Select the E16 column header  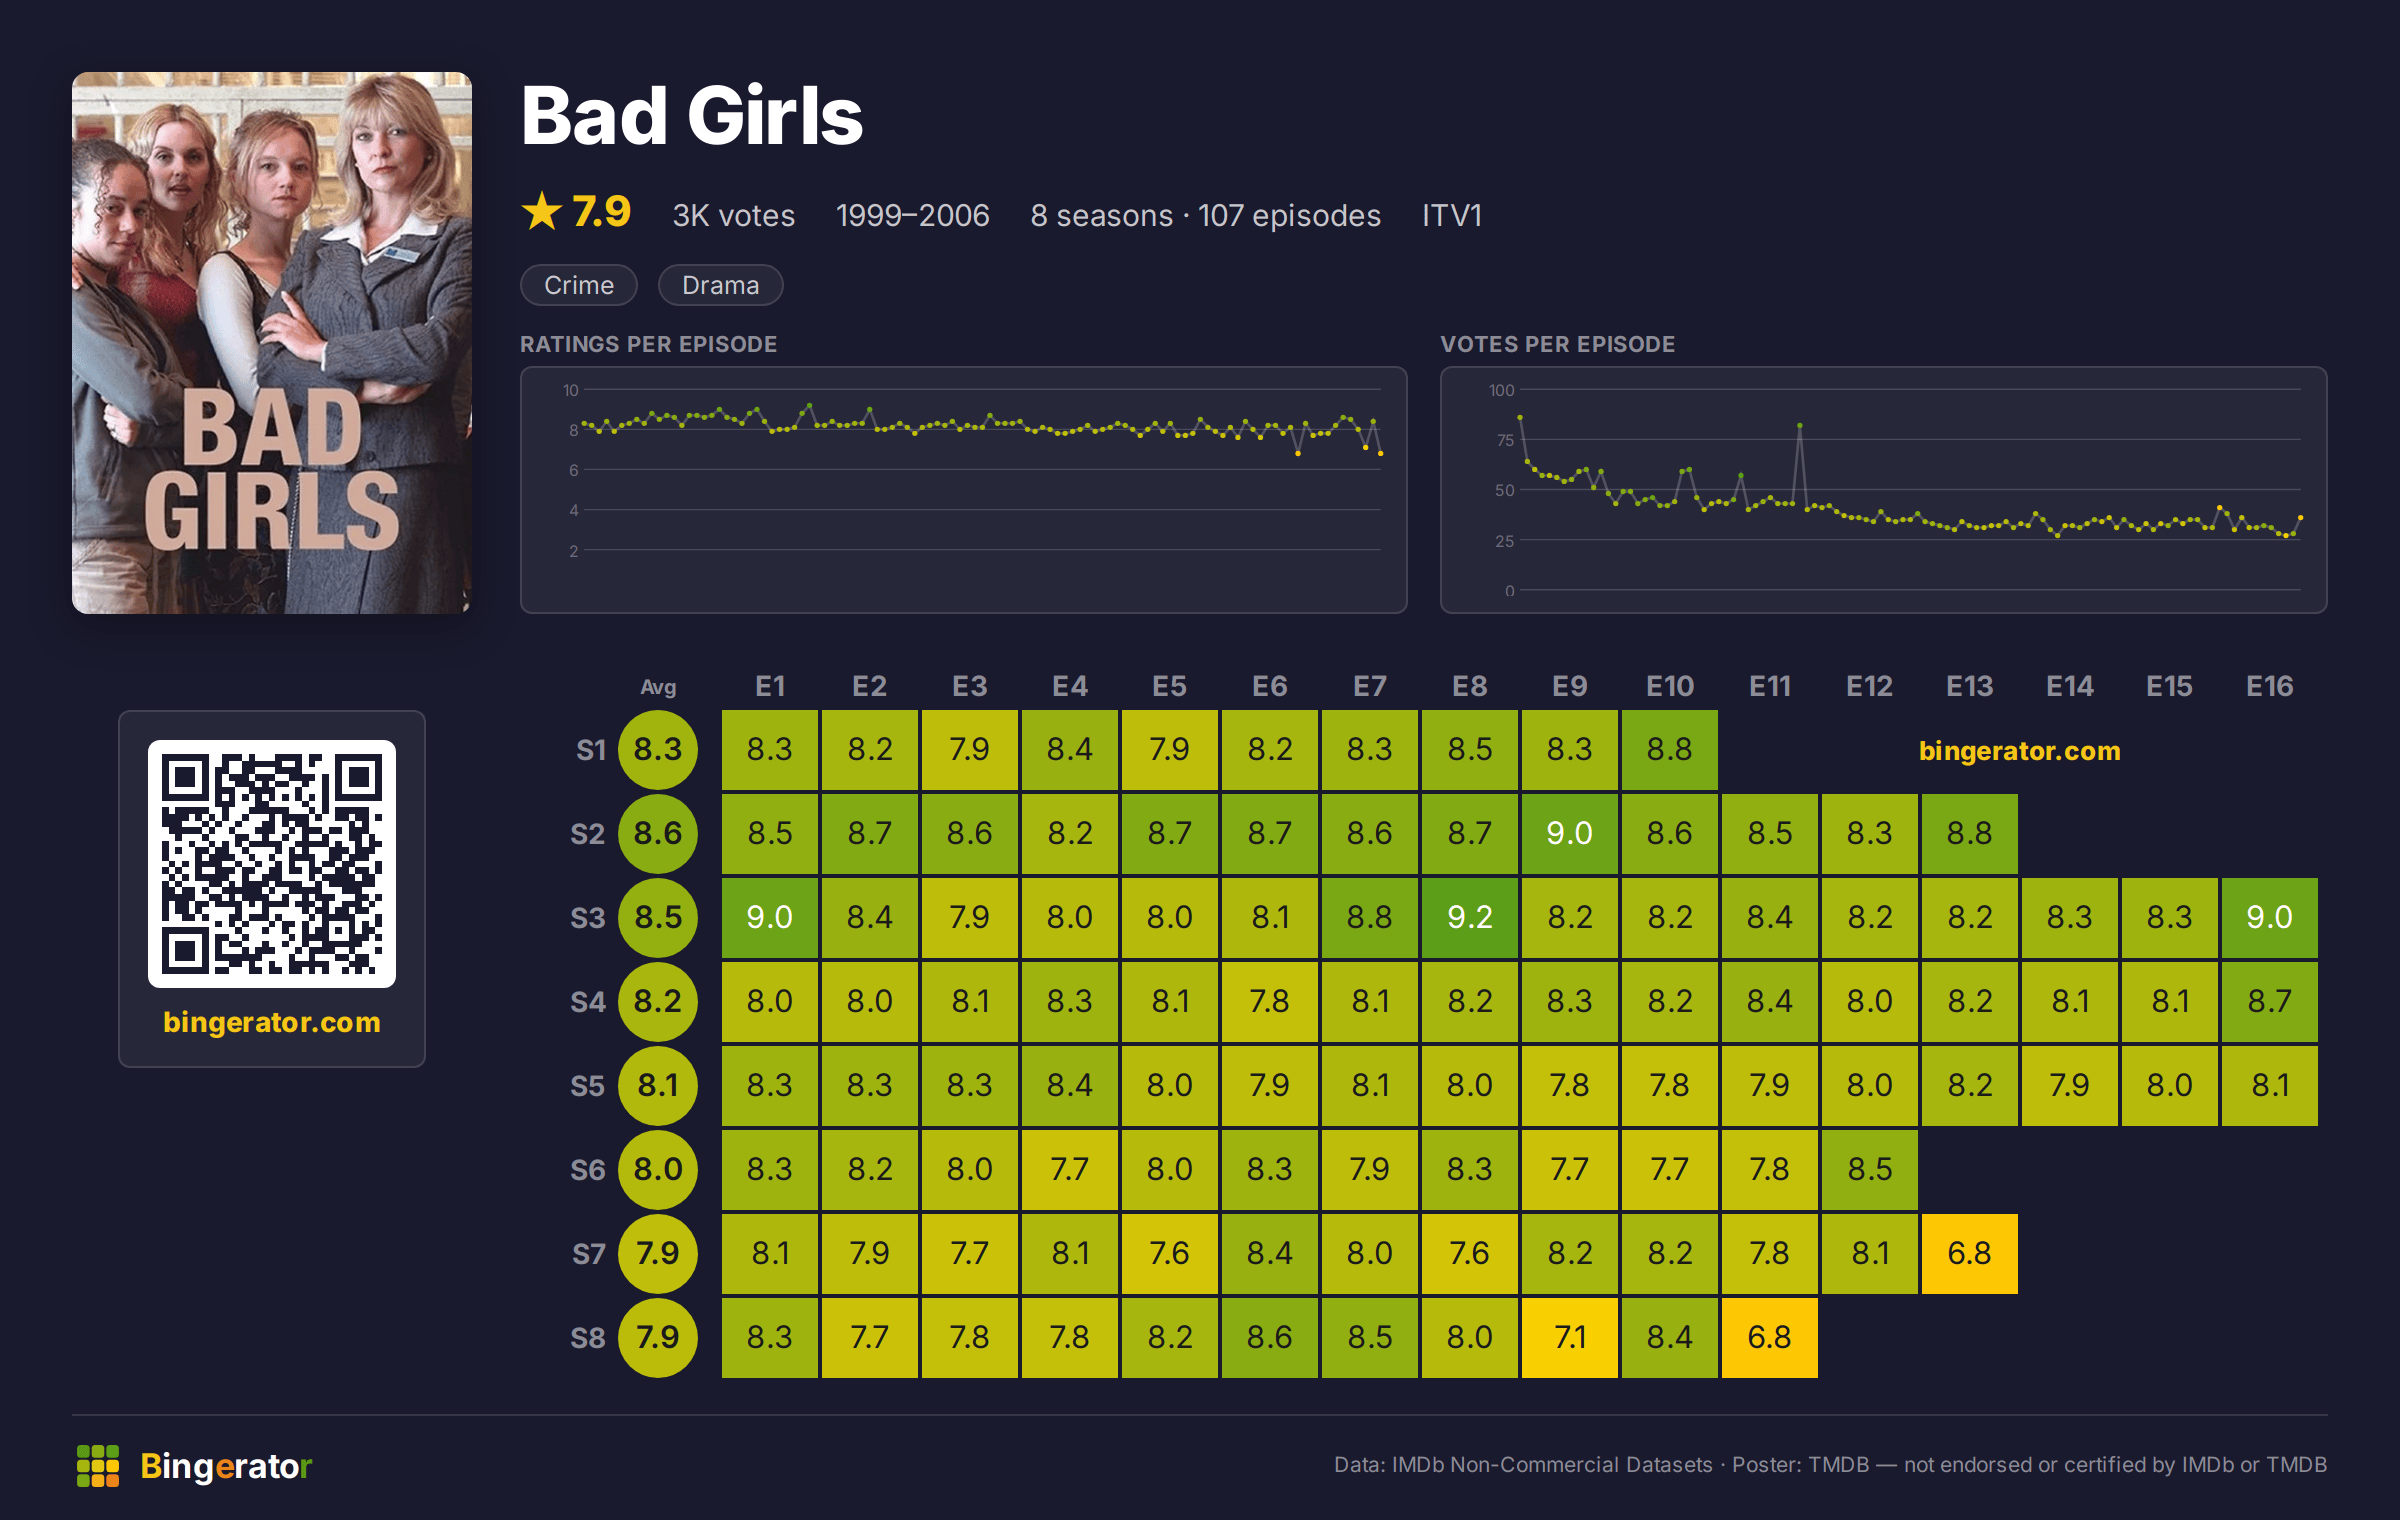(x=2270, y=686)
